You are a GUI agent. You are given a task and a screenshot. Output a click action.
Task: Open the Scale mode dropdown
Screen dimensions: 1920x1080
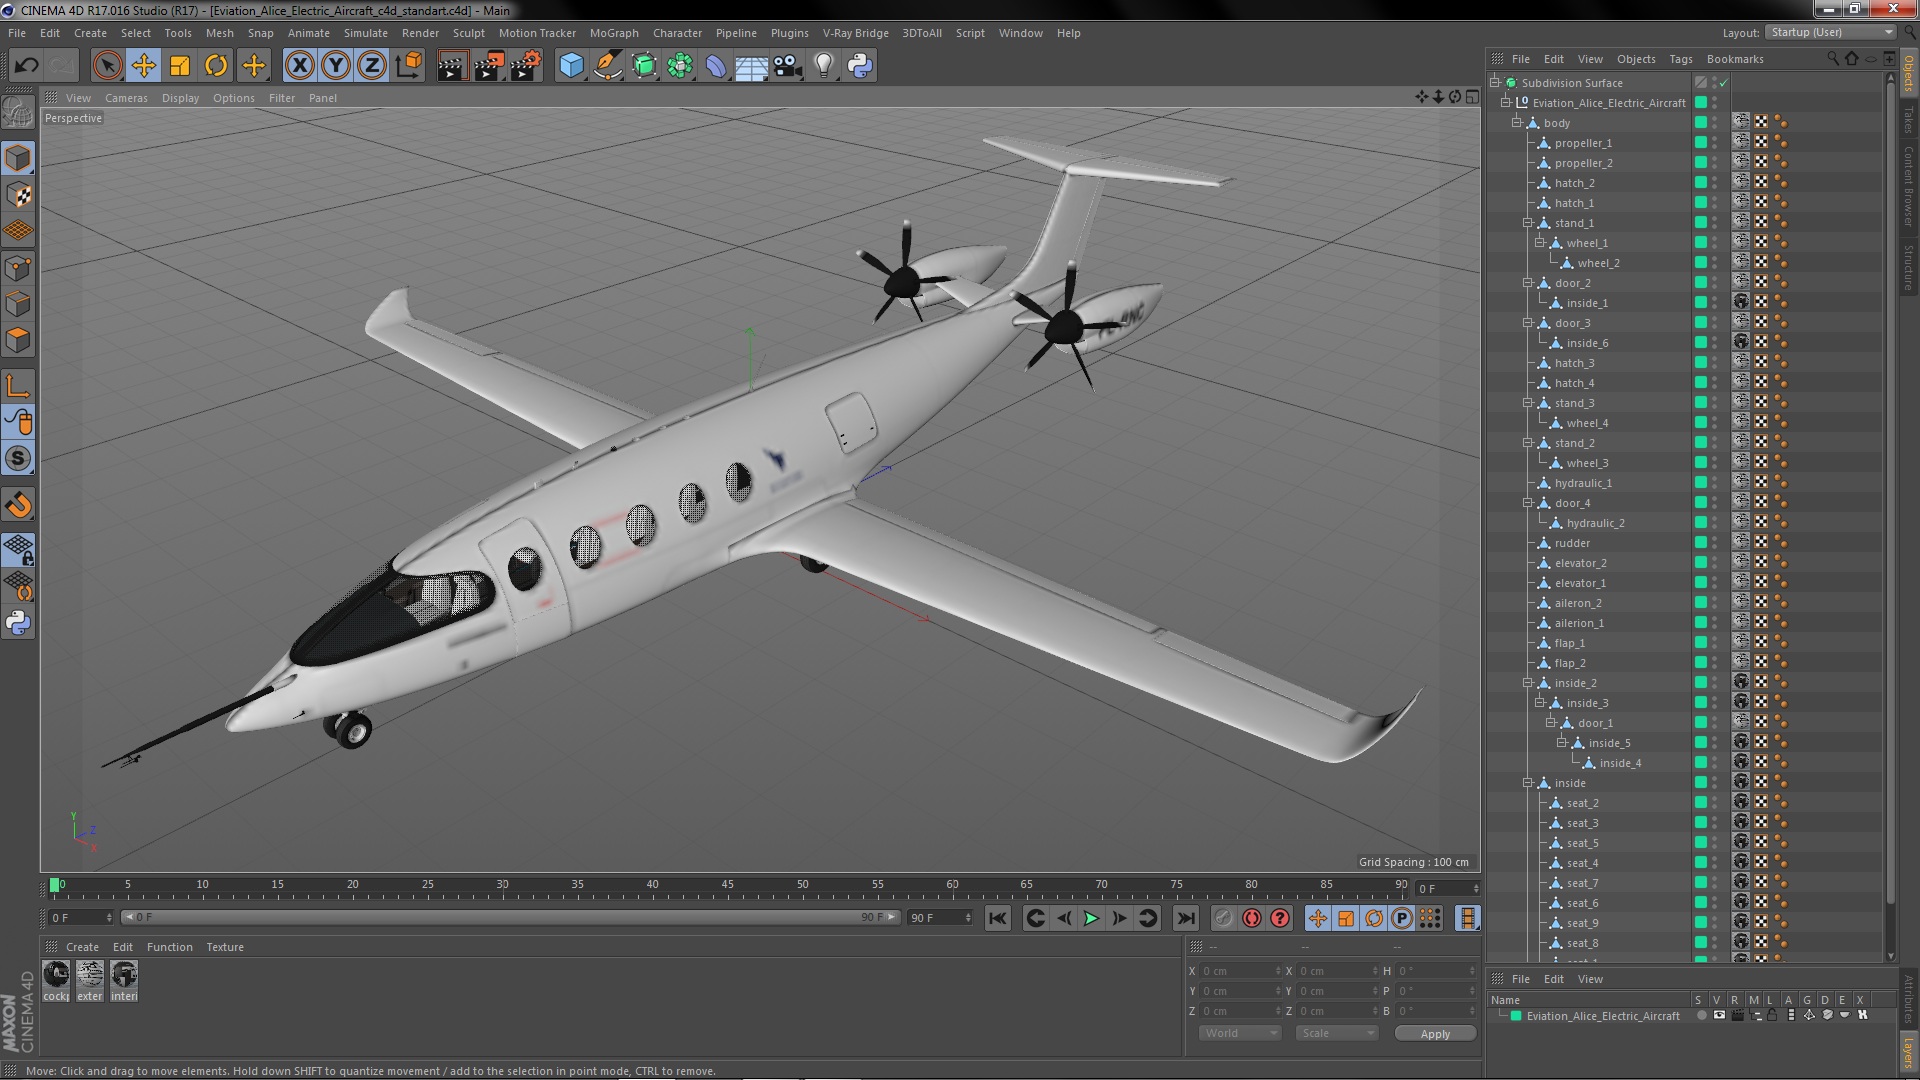point(1337,1033)
